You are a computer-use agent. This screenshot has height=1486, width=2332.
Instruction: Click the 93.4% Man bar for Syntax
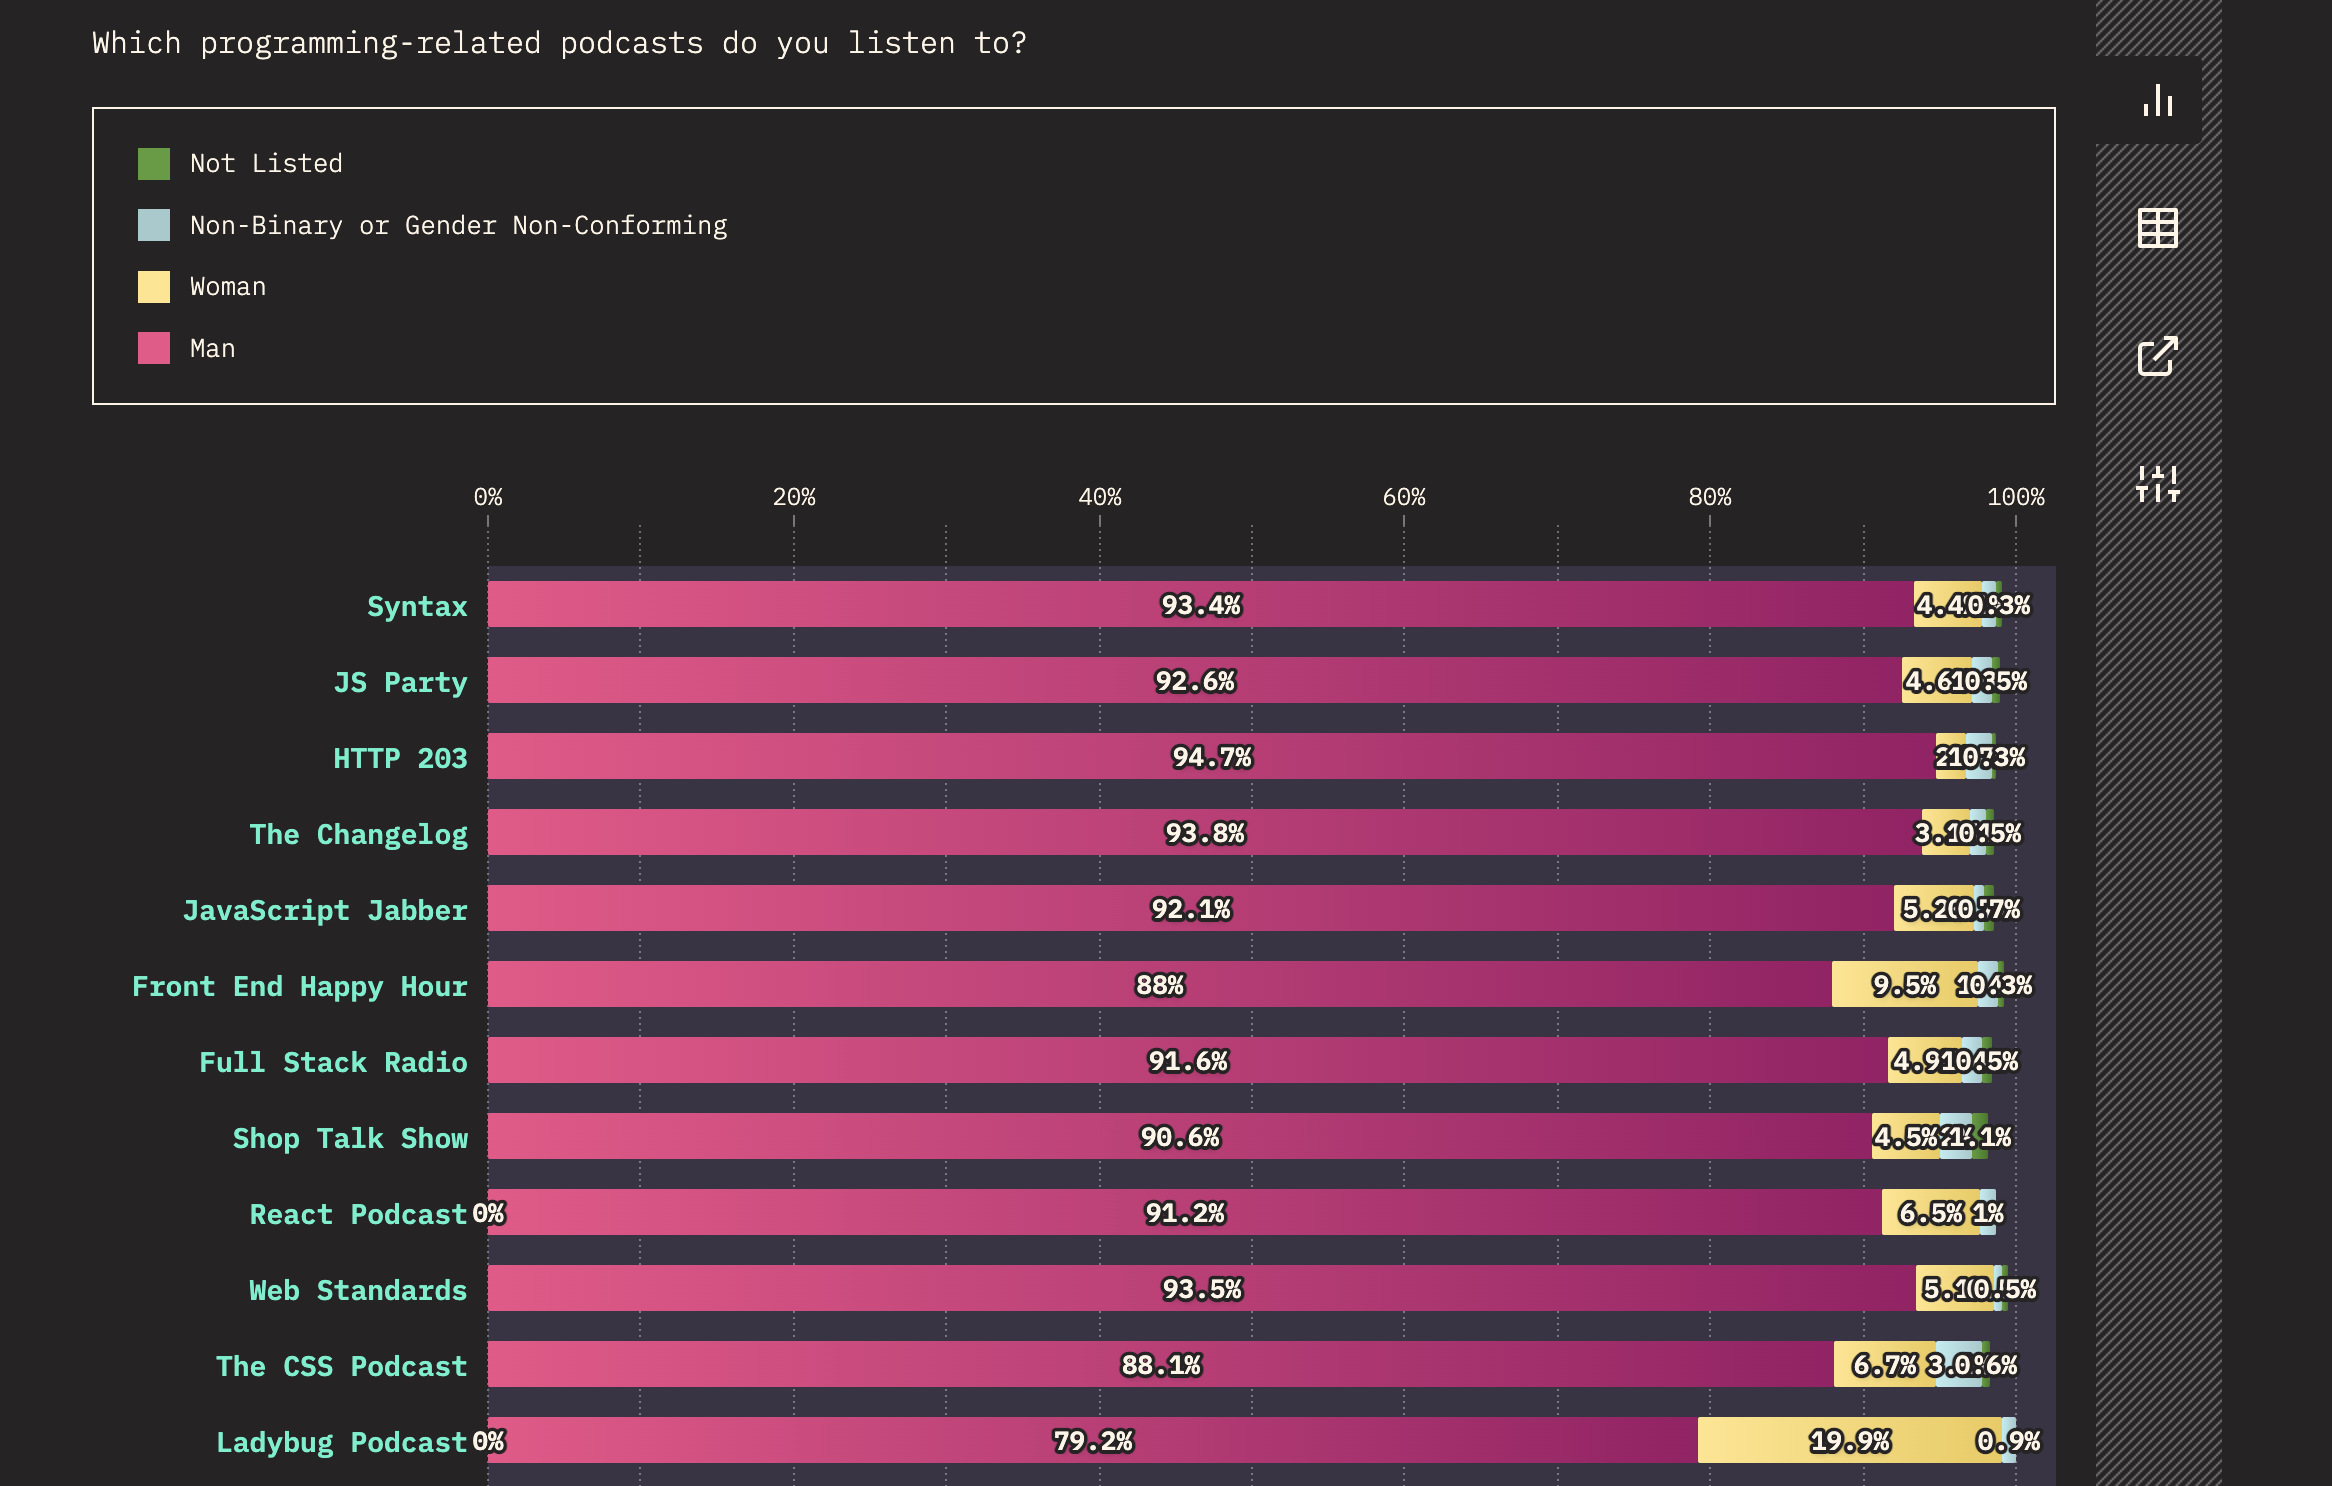pyautogui.click(x=1200, y=605)
